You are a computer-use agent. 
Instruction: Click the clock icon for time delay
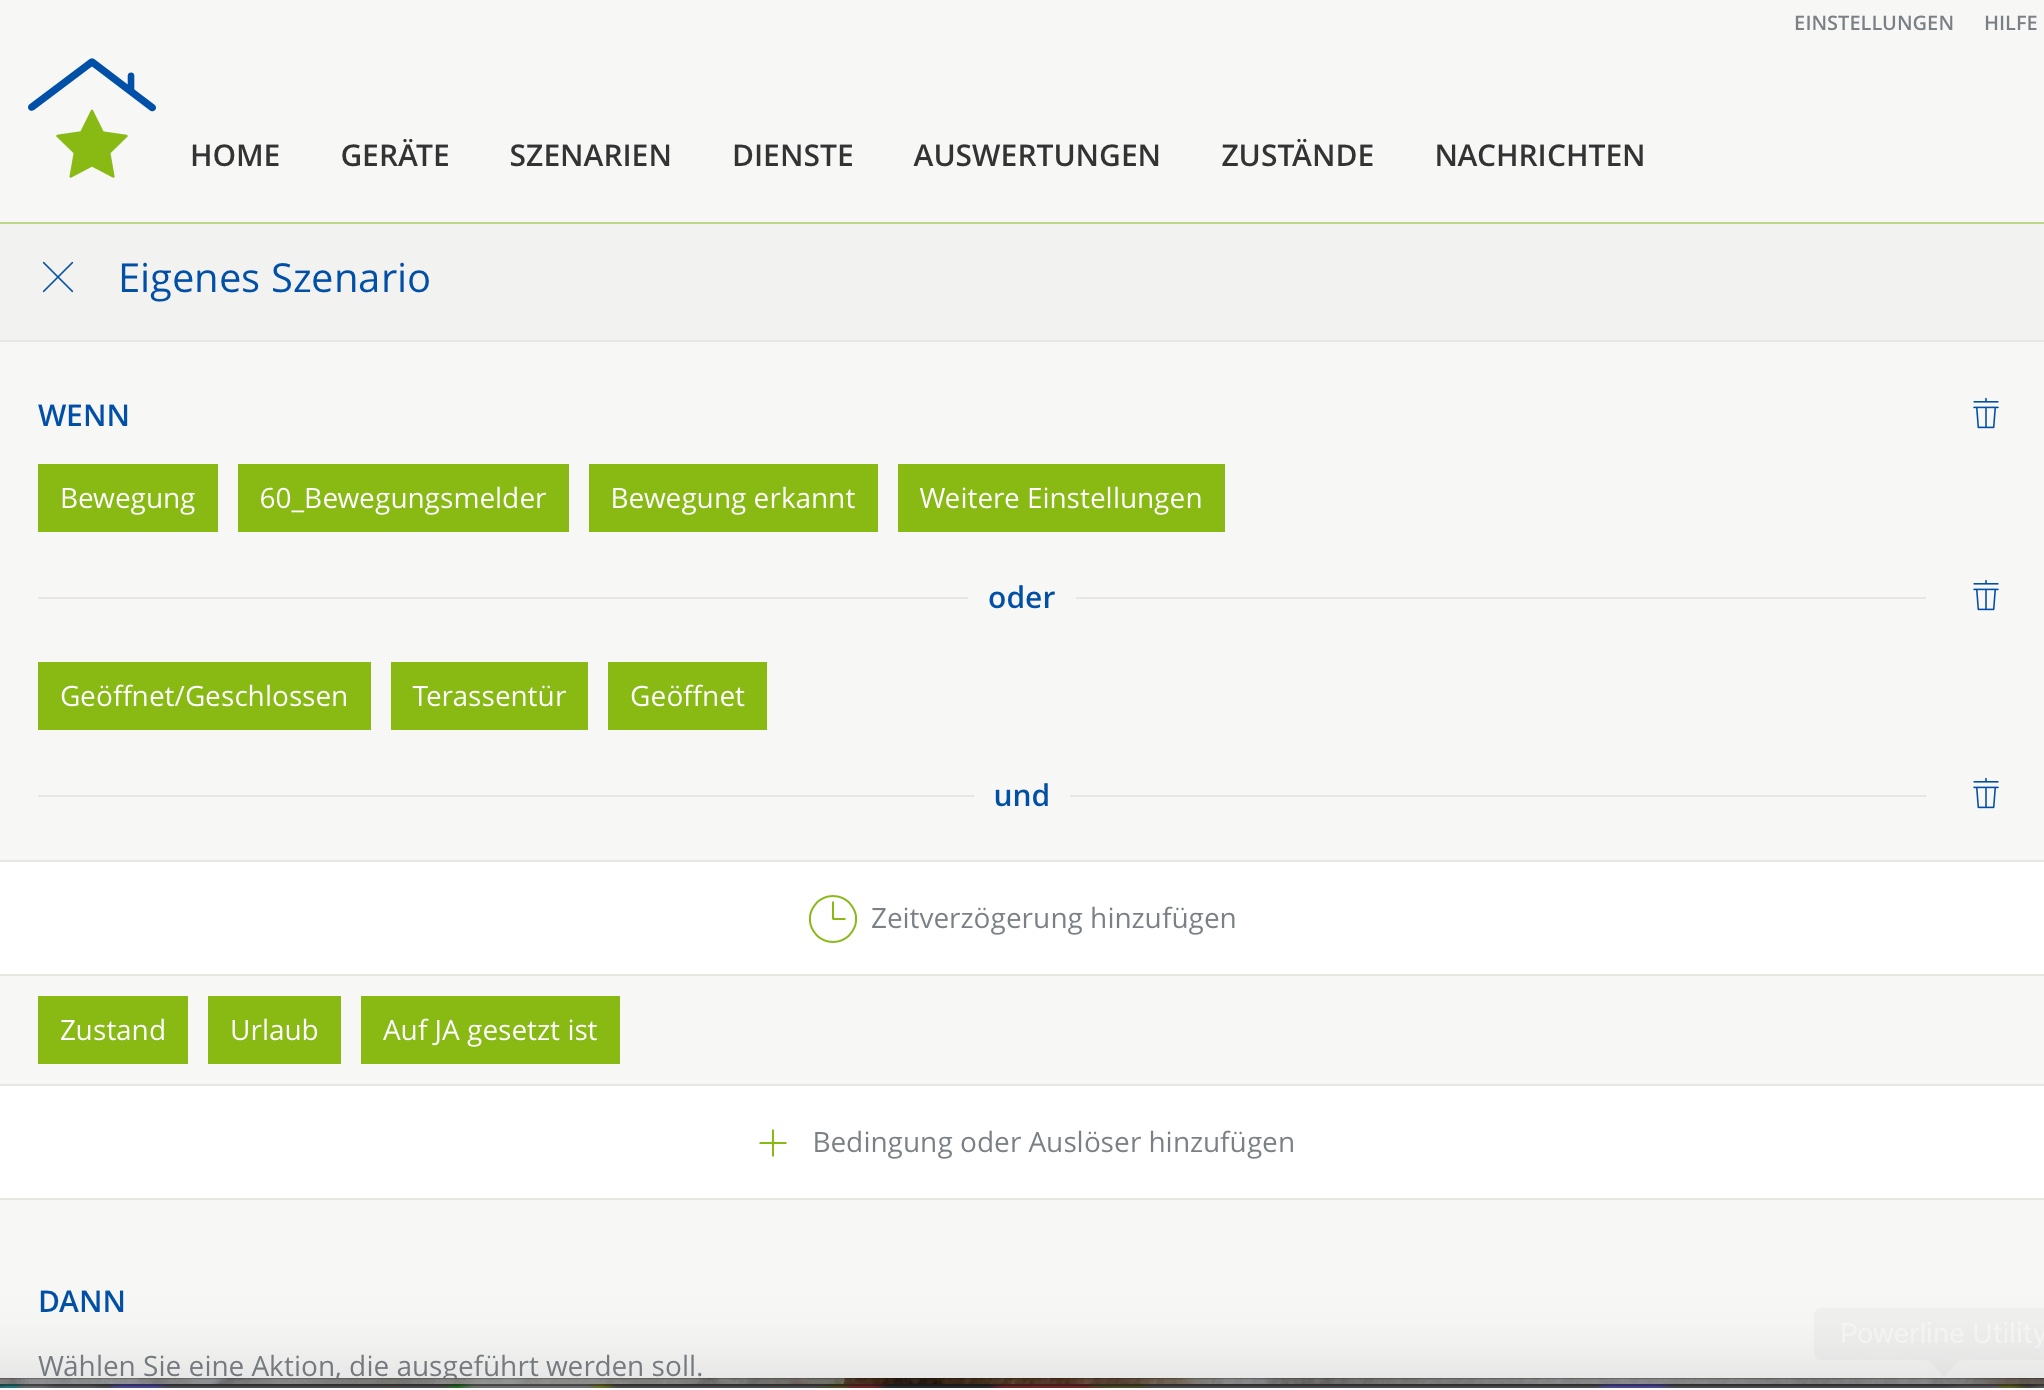[x=832, y=918]
